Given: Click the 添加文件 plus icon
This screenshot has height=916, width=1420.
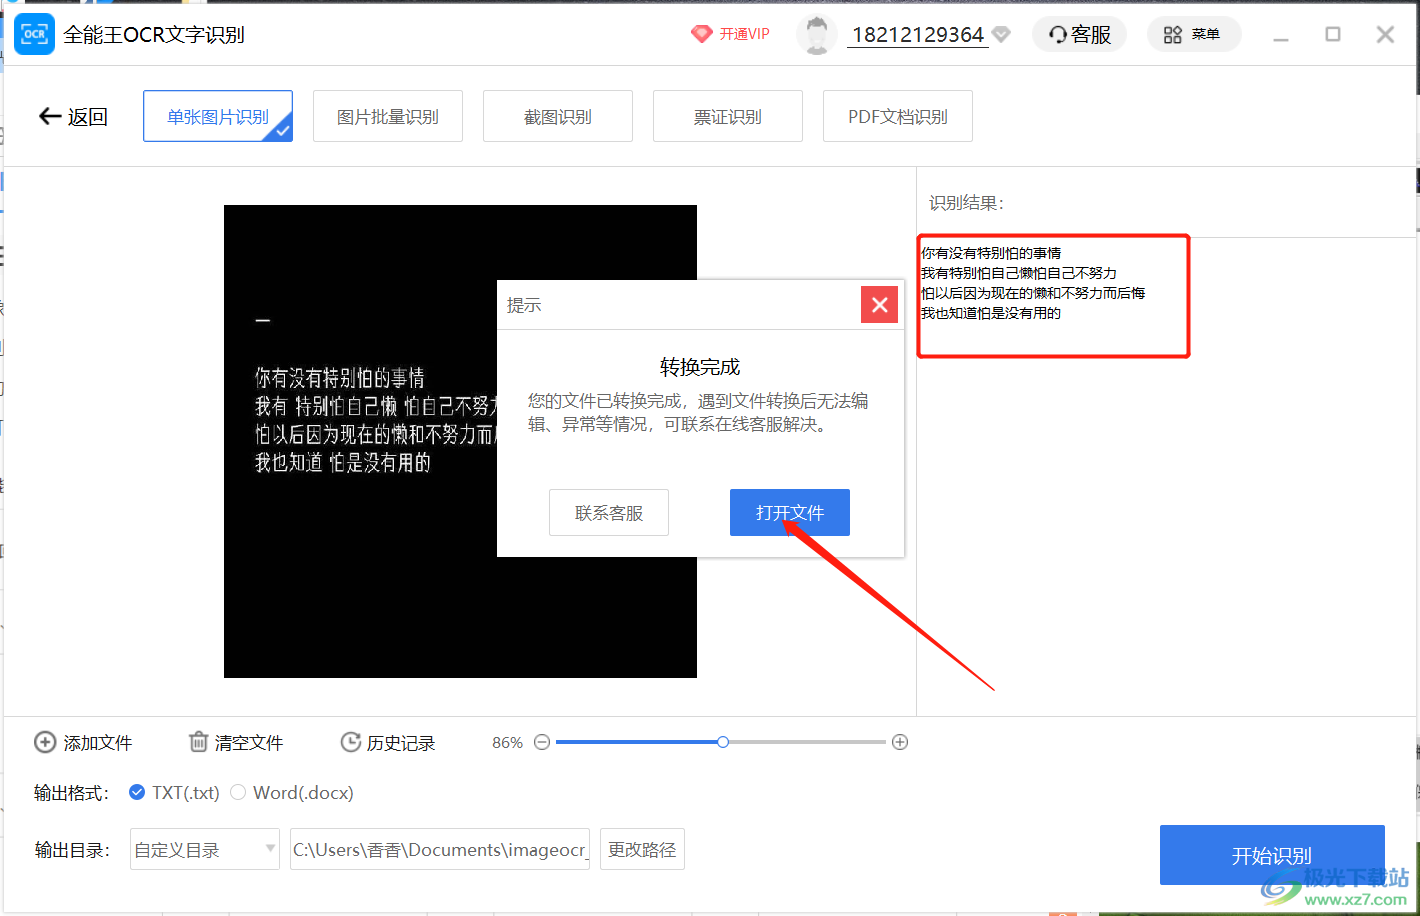Looking at the screenshot, I should pos(45,742).
